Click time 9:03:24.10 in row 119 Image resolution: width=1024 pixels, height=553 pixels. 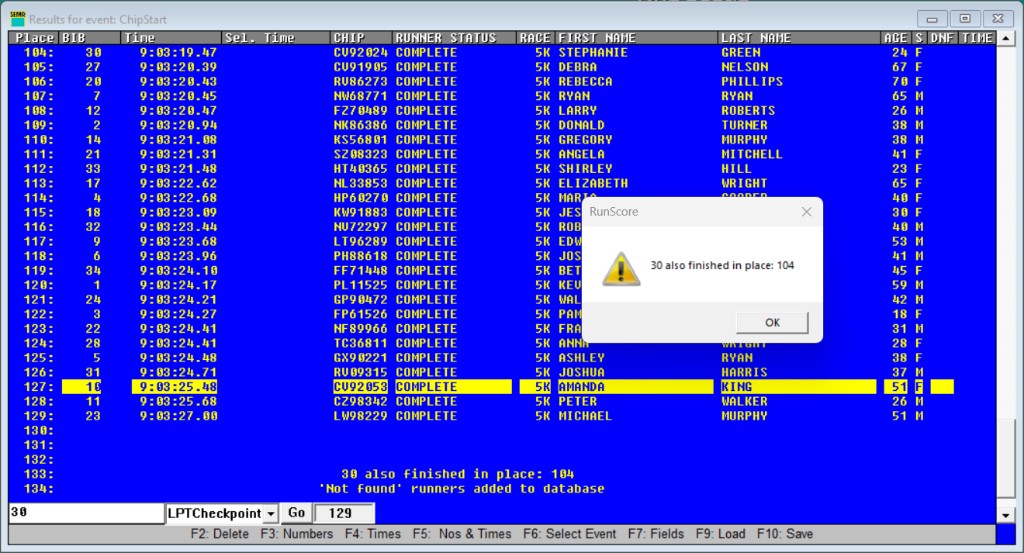[178, 270]
